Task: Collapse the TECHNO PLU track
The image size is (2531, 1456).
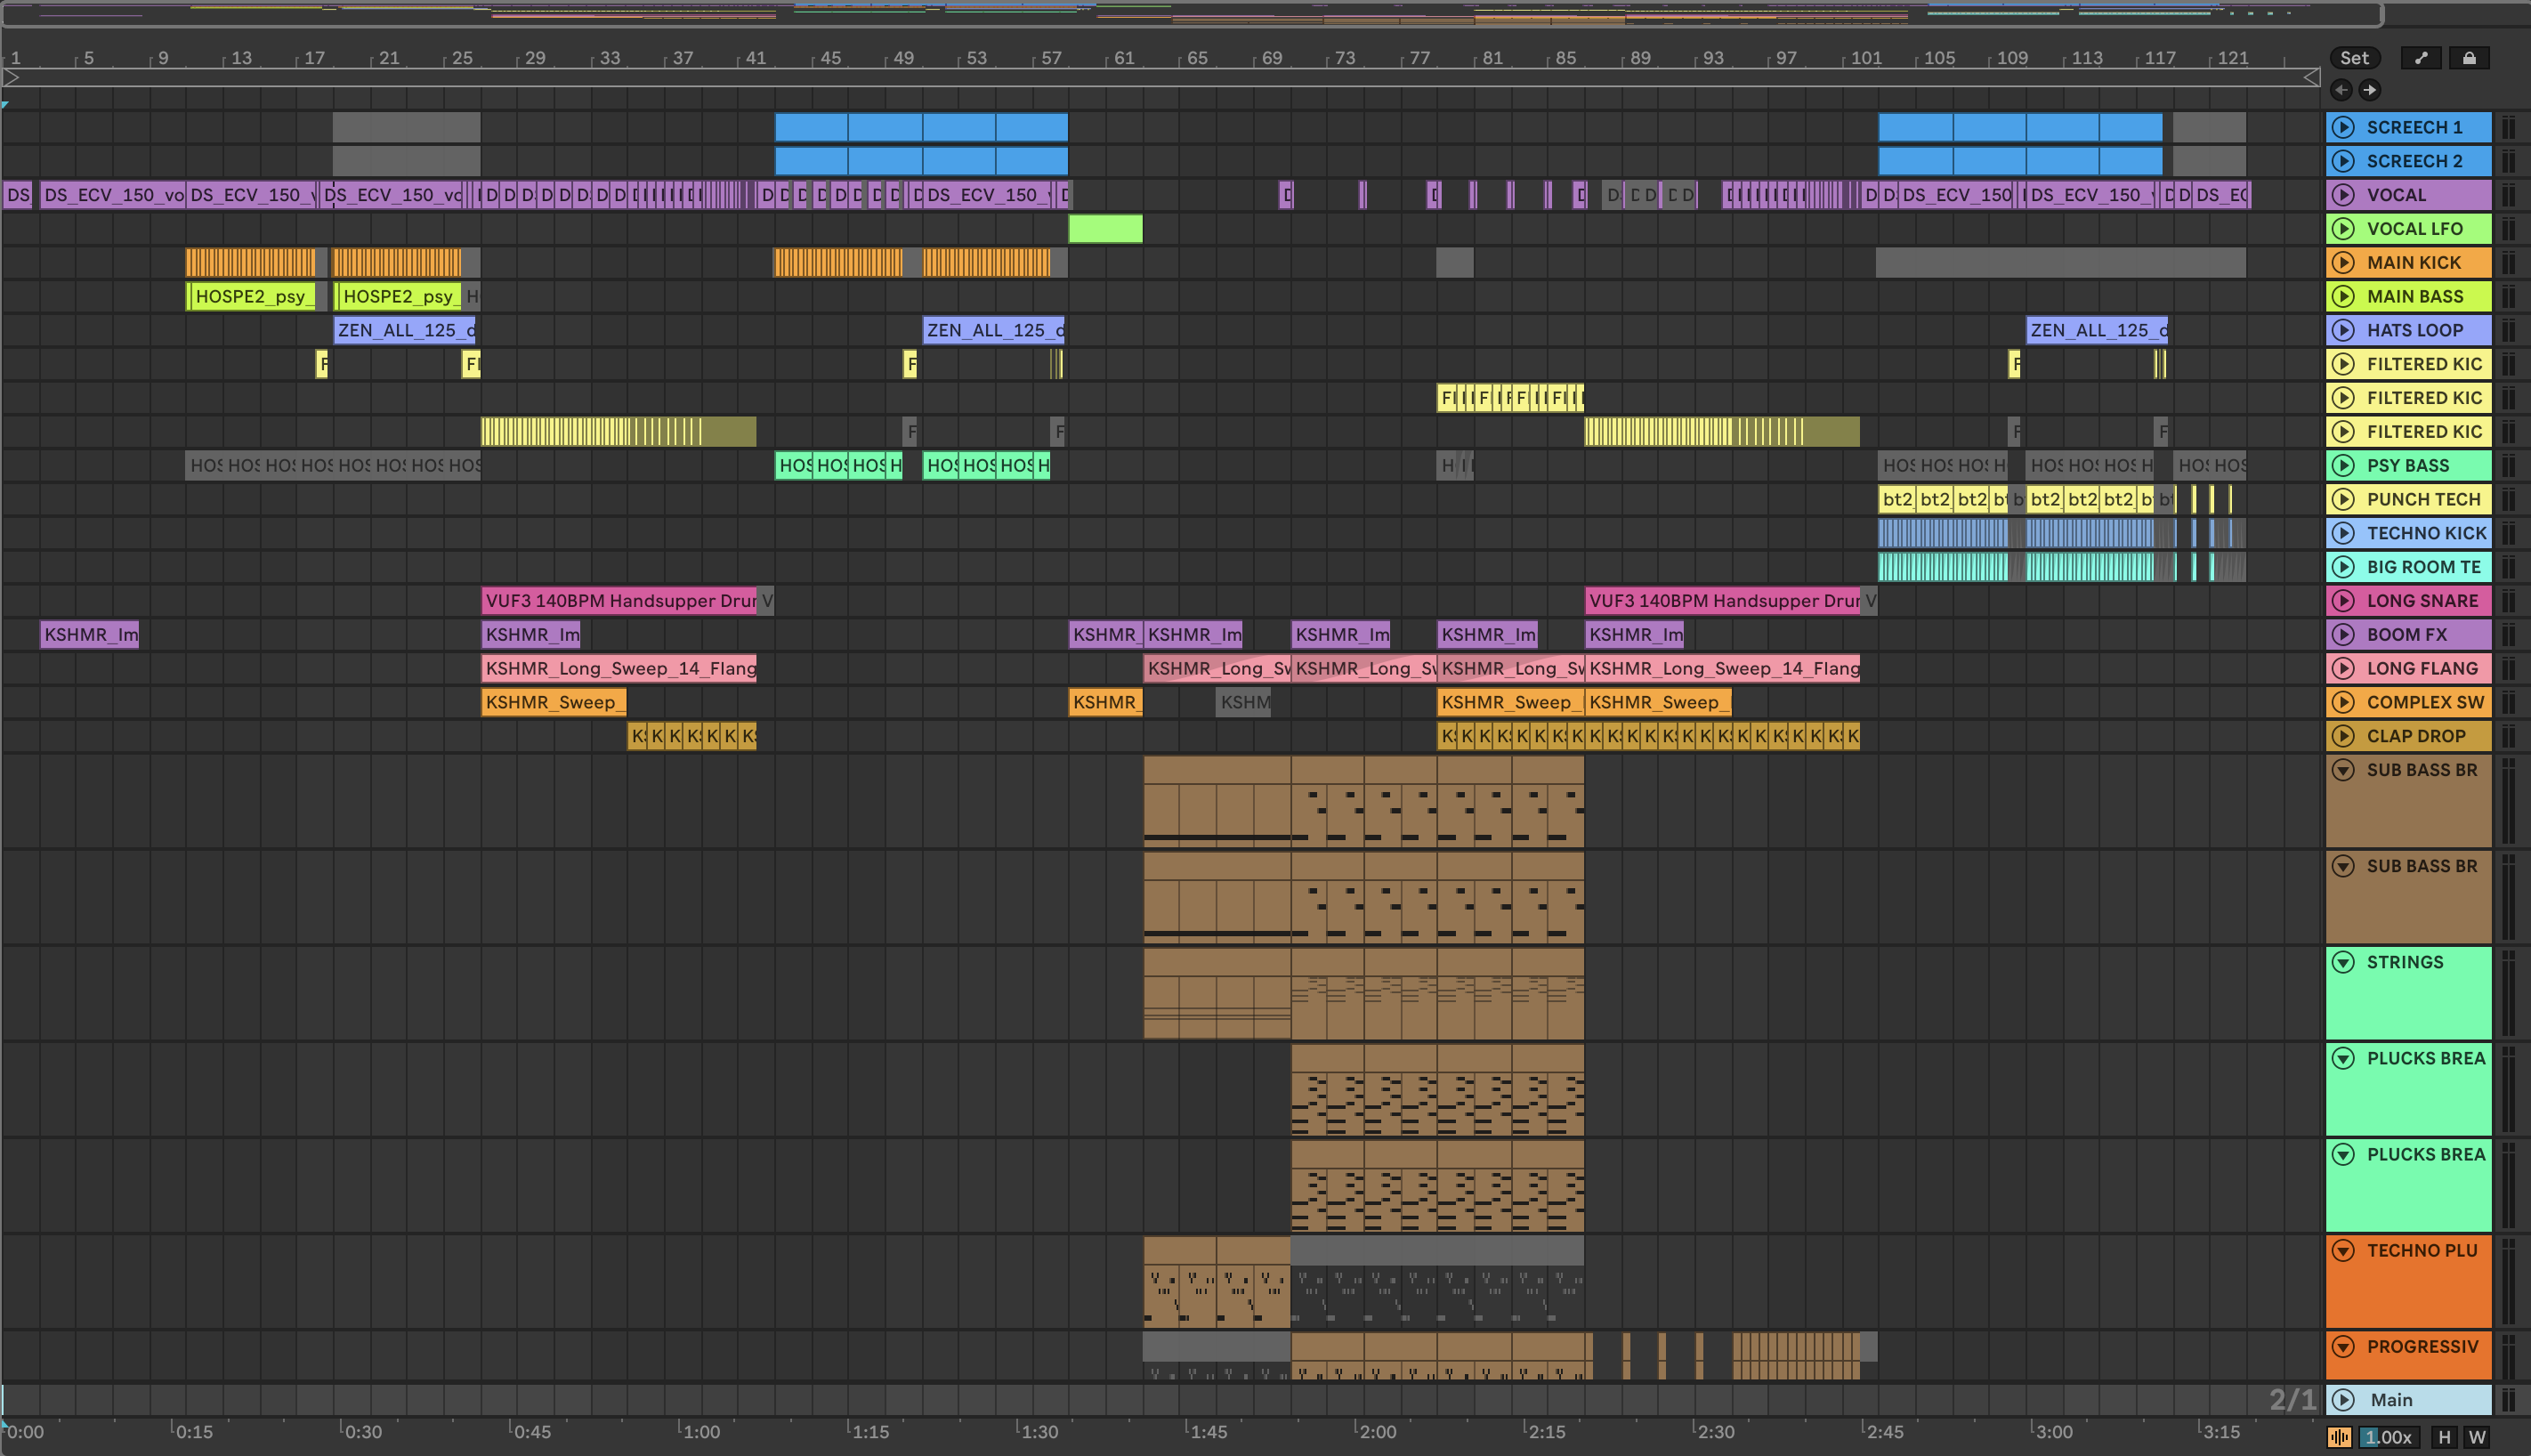Action: 2343,1250
